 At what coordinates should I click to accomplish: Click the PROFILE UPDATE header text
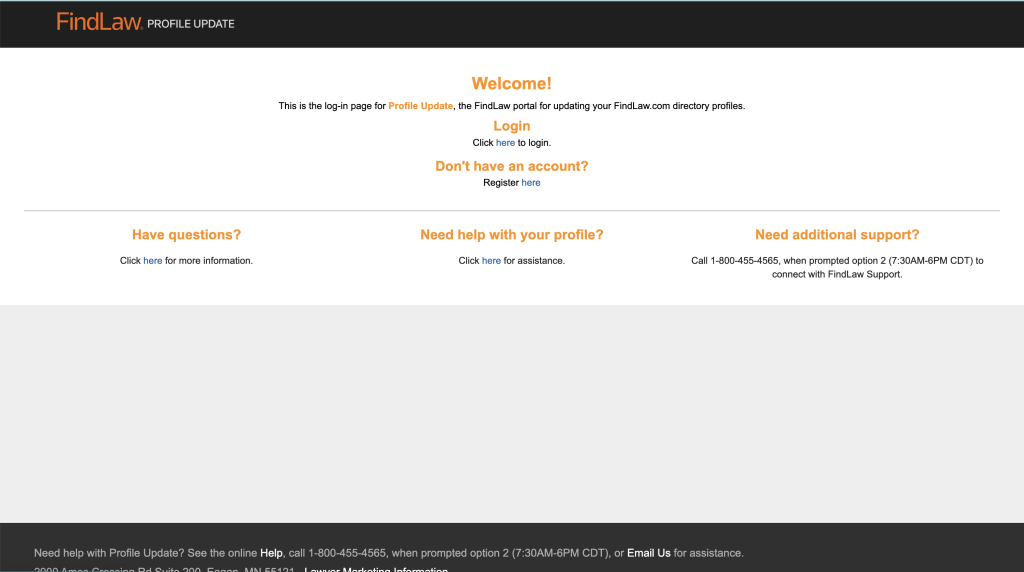[191, 24]
